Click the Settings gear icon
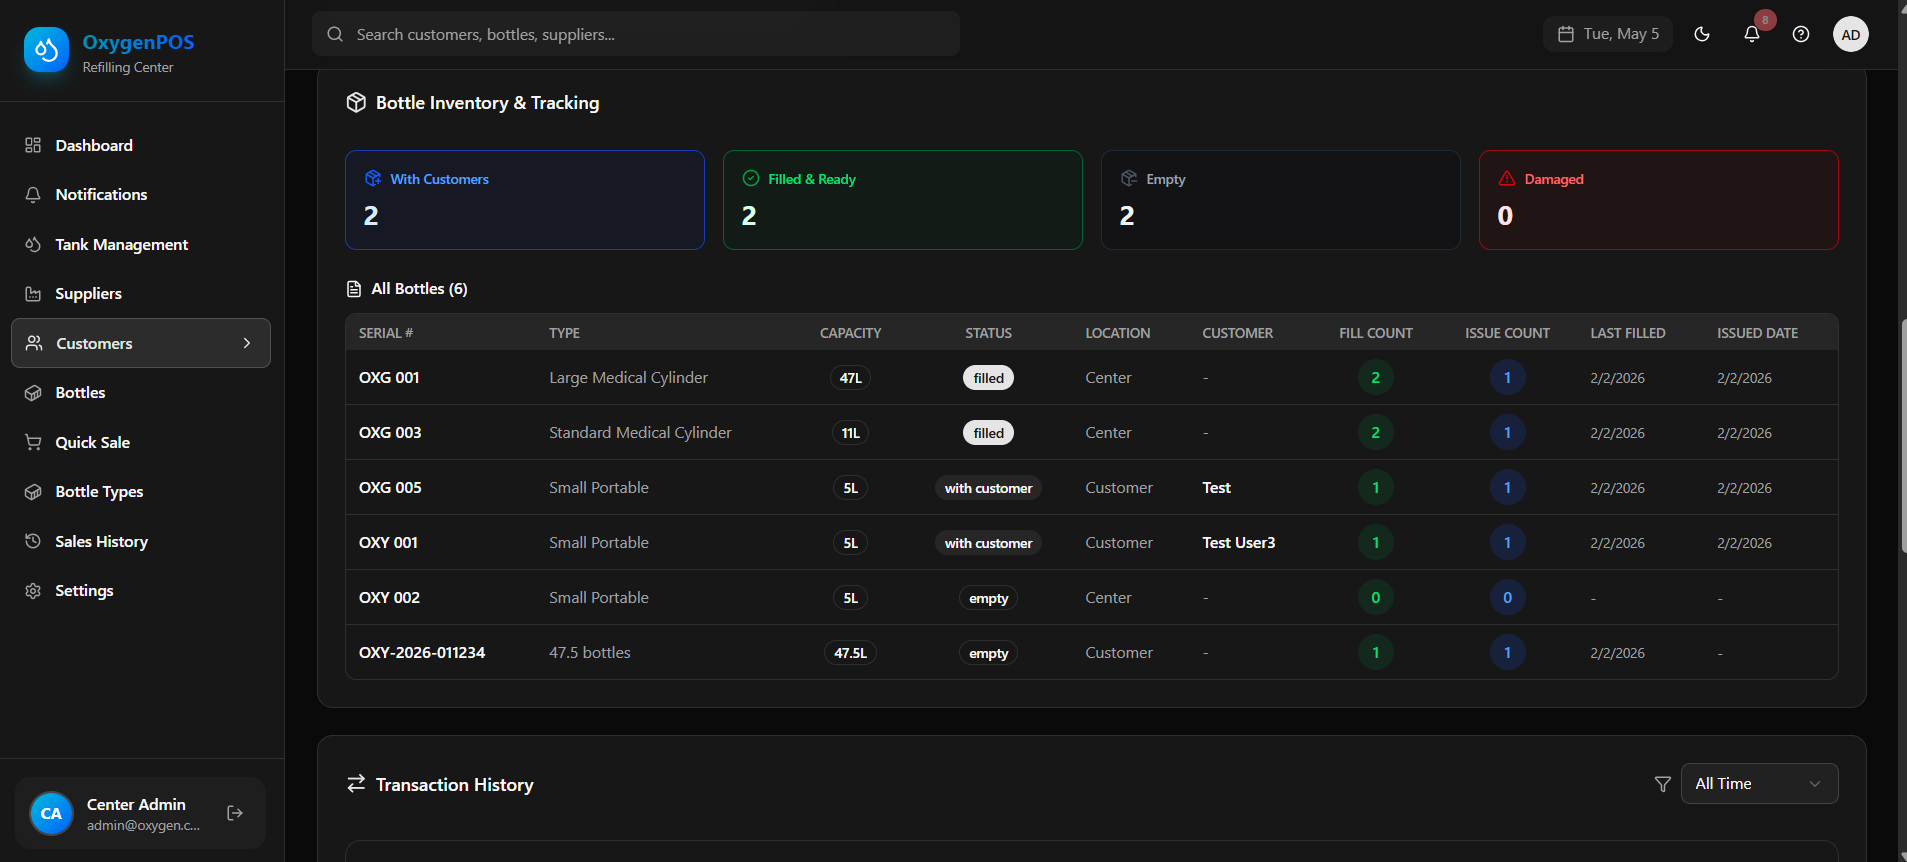The image size is (1907, 862). pos(33,590)
